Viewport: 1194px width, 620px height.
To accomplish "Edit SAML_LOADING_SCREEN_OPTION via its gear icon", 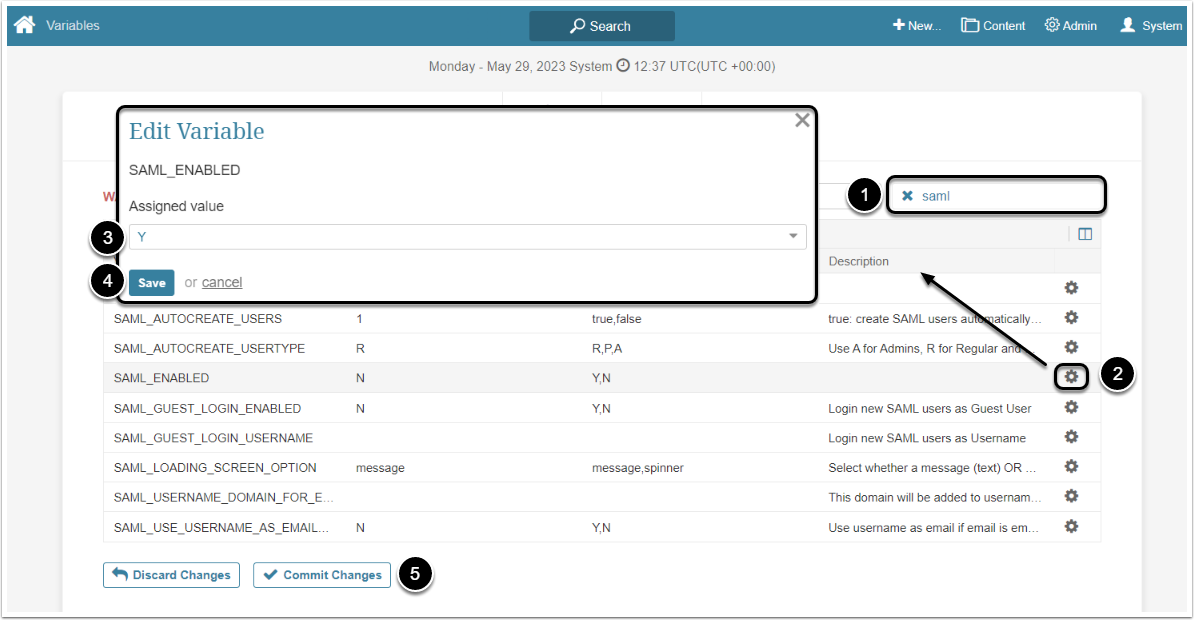I will tap(1071, 467).
